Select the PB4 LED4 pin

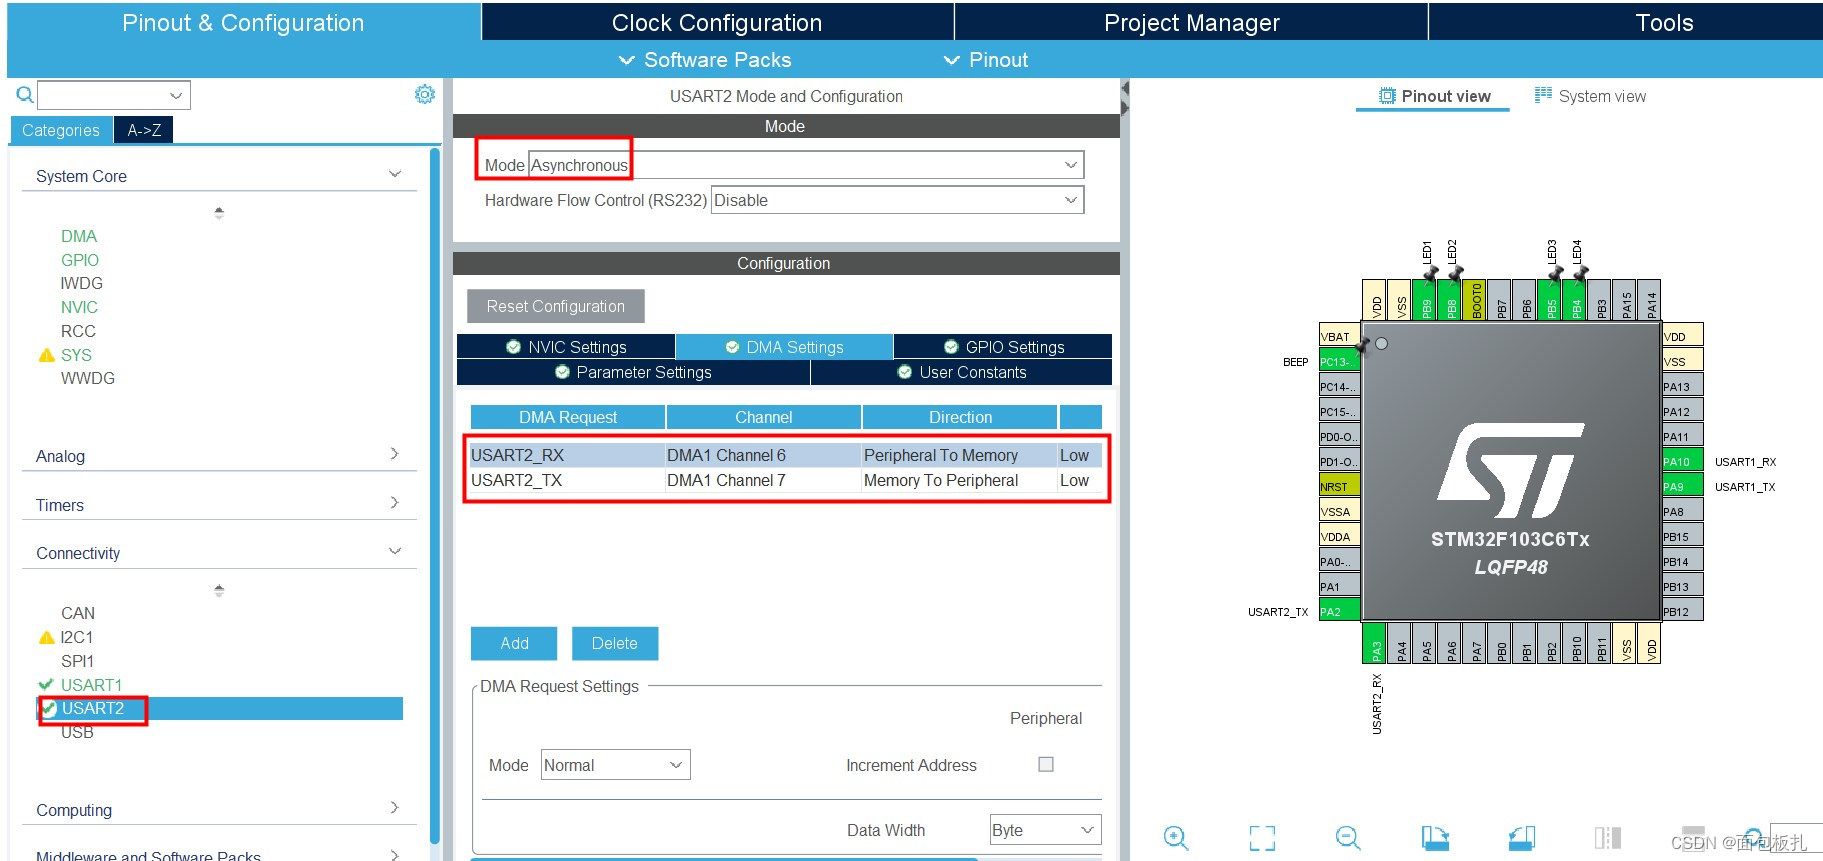1575,300
